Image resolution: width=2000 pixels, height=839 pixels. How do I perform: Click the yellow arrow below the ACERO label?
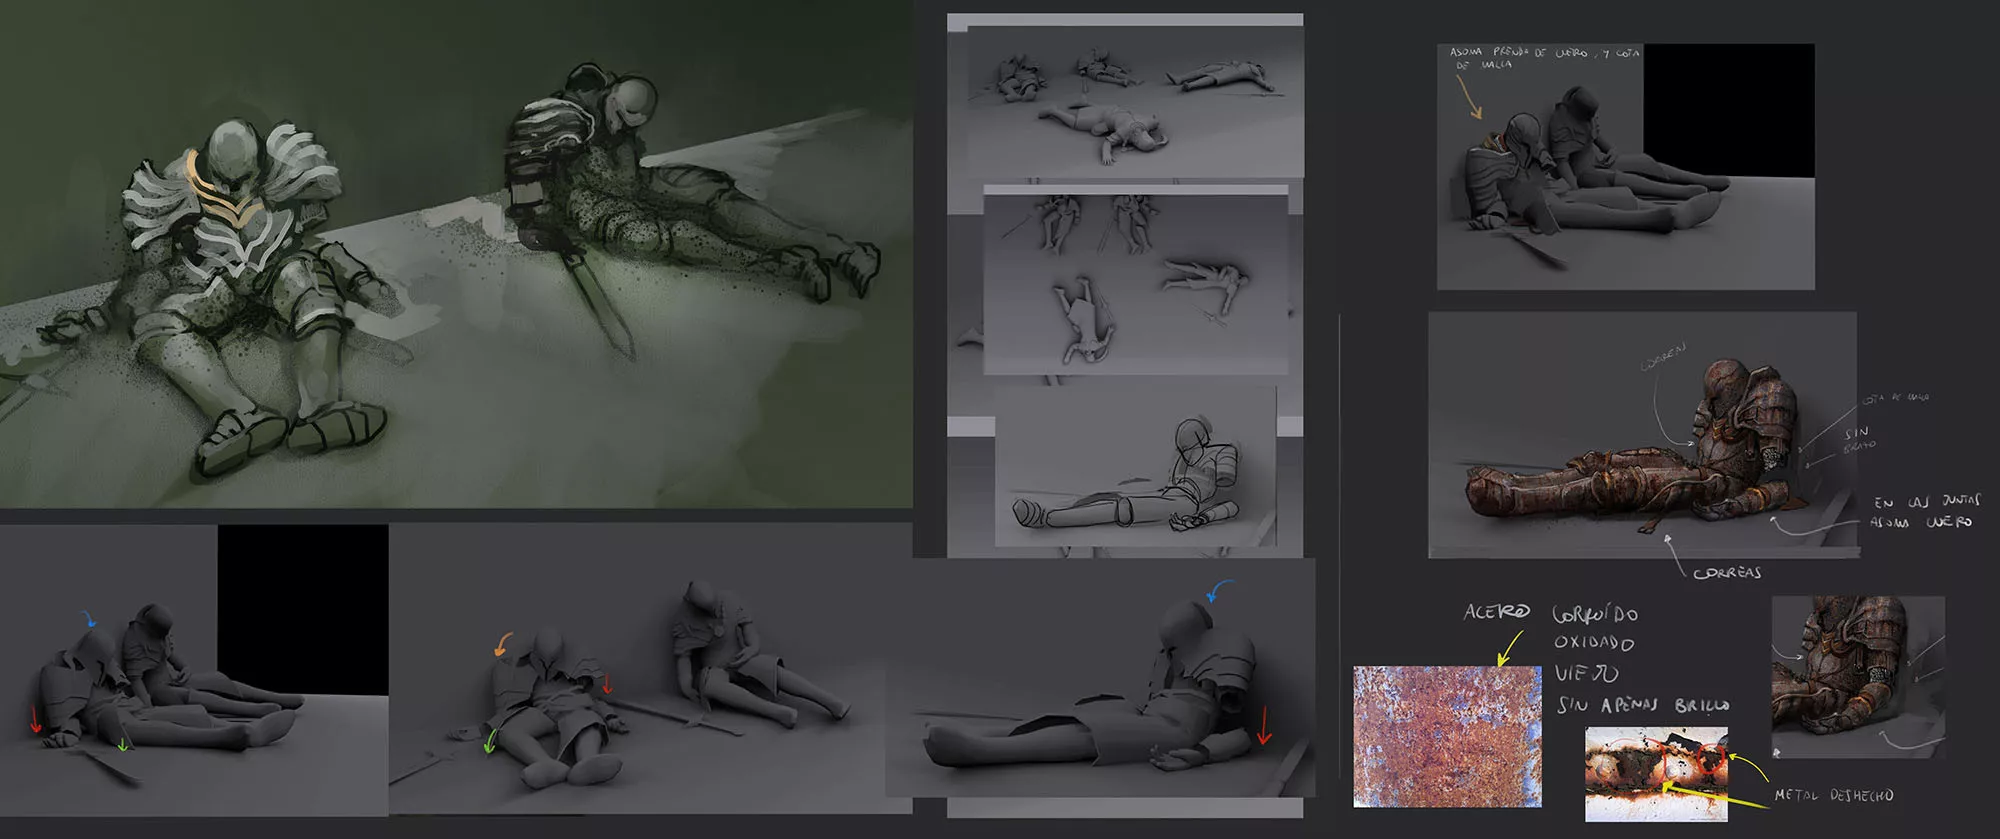1509,648
